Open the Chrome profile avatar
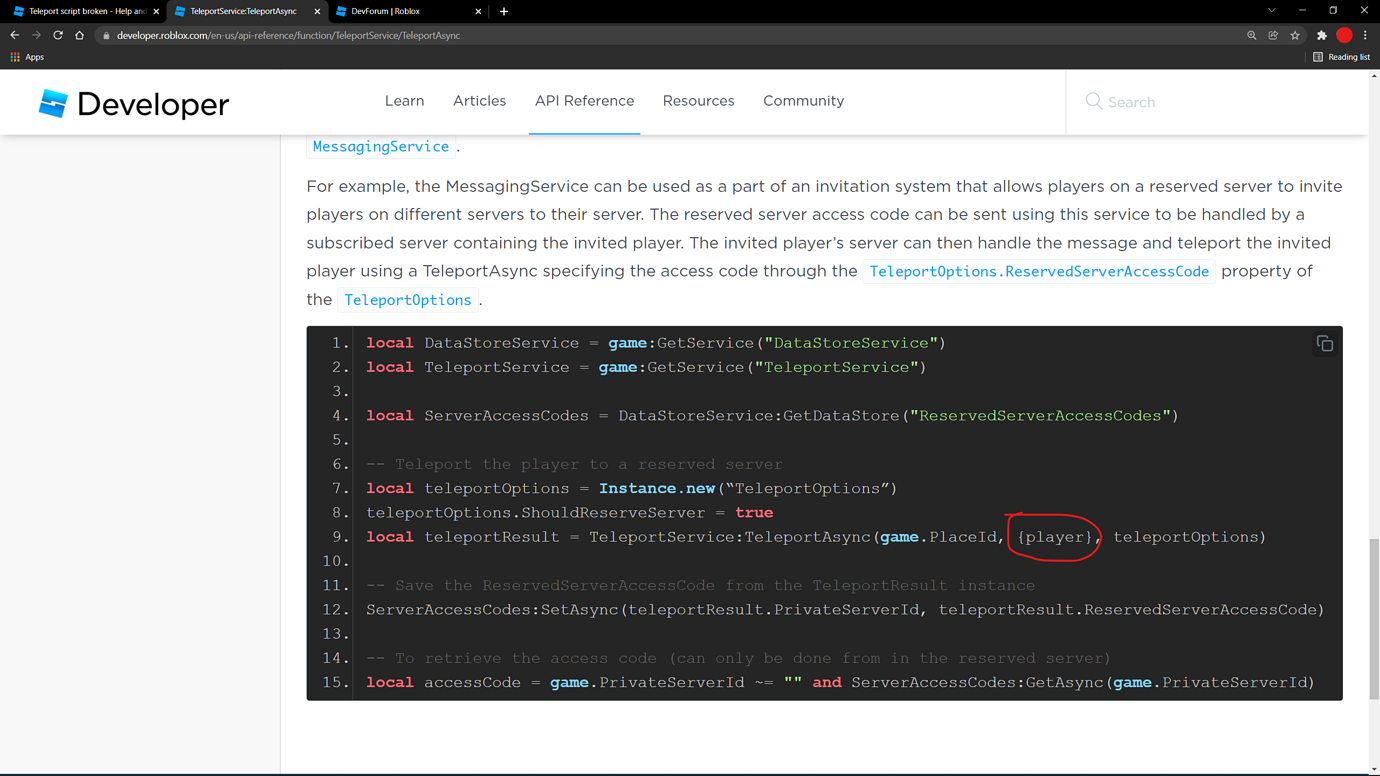 click(x=1343, y=35)
